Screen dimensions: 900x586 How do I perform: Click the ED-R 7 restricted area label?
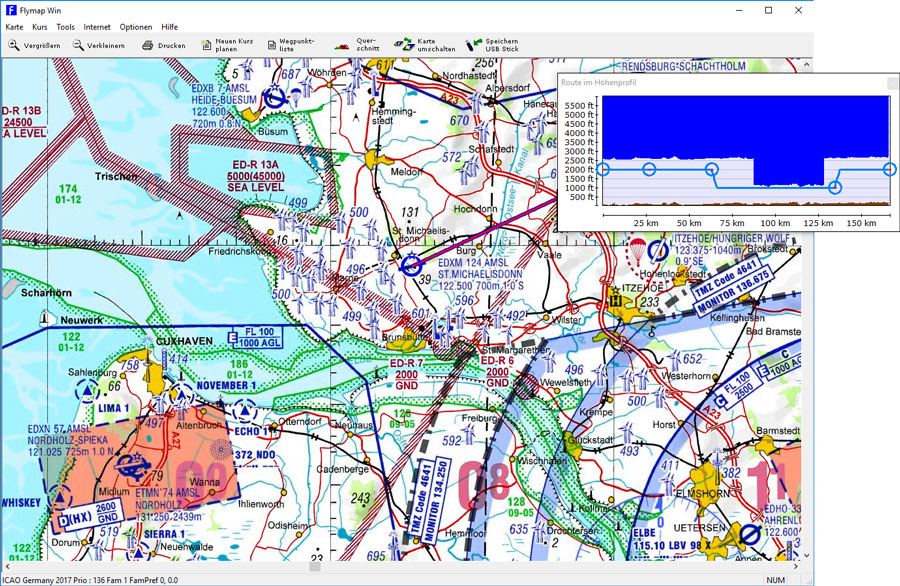click(406, 374)
